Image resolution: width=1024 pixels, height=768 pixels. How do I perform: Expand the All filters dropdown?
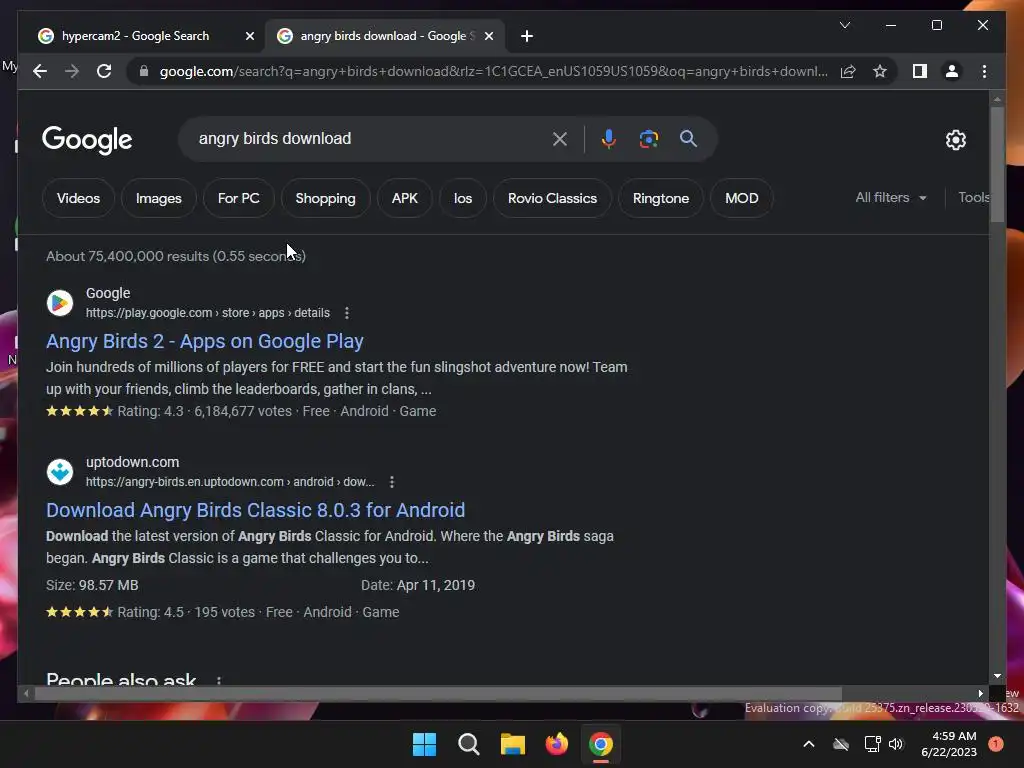click(x=891, y=197)
